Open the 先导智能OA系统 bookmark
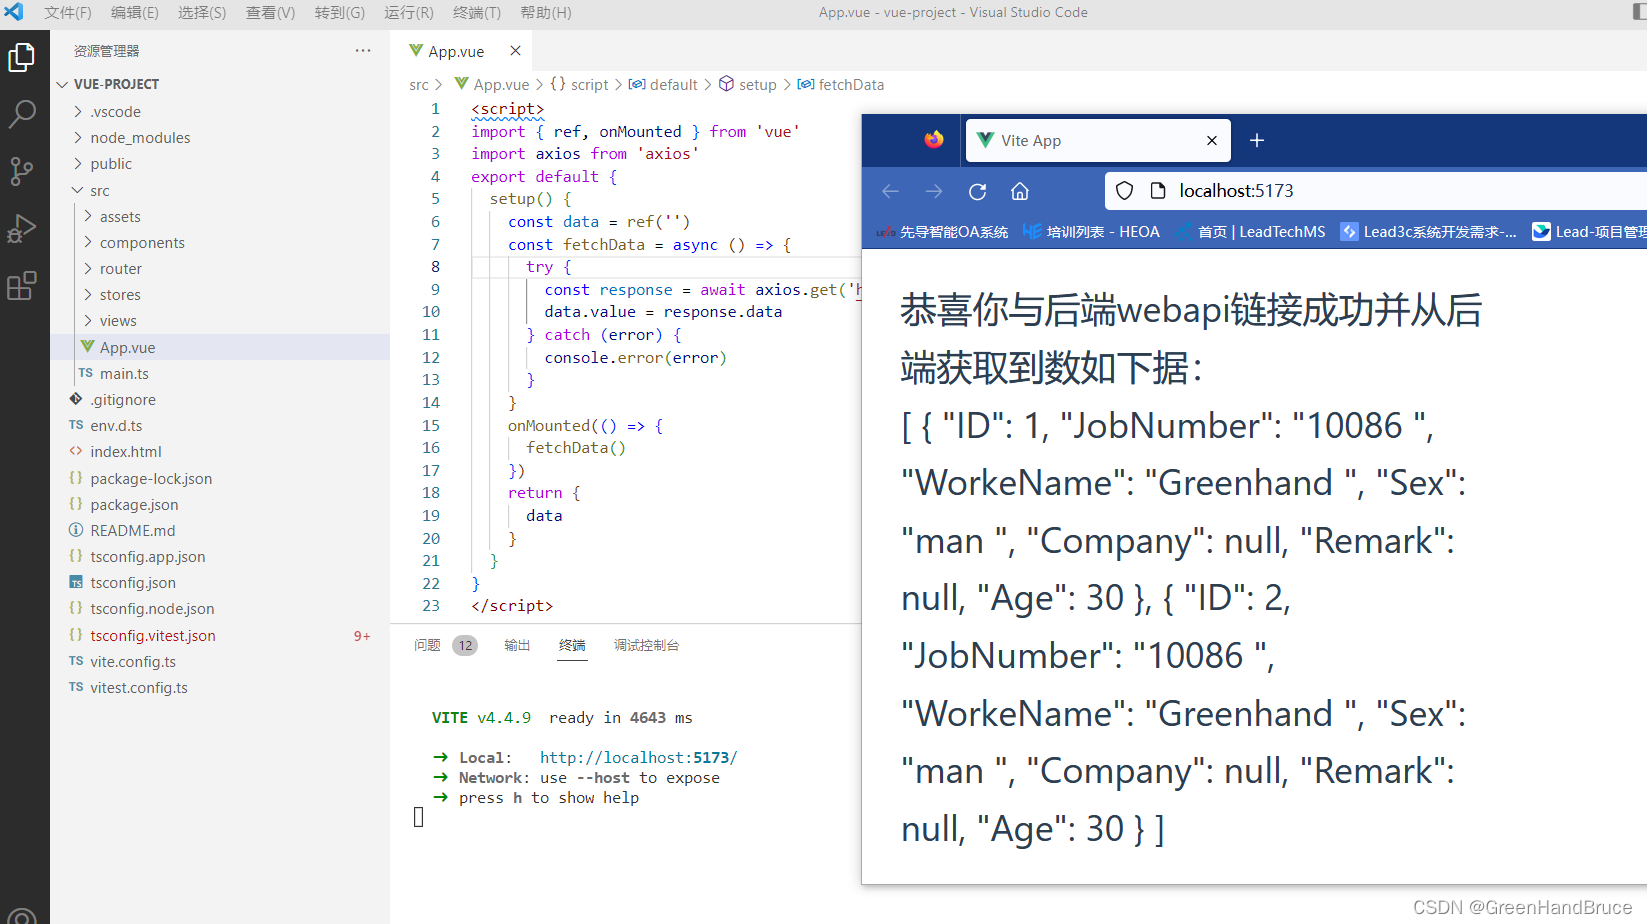The image size is (1647, 924). 942,232
